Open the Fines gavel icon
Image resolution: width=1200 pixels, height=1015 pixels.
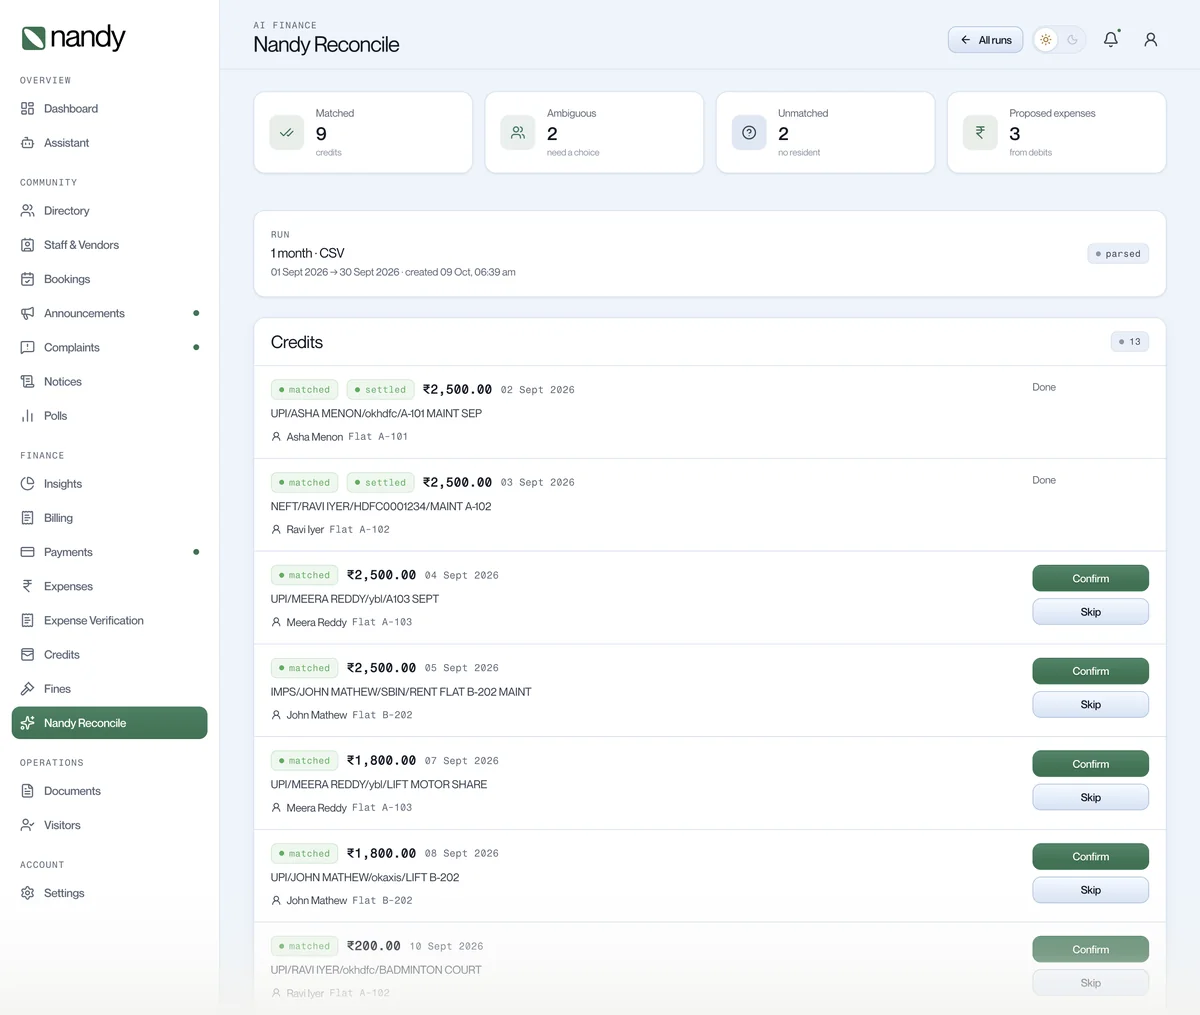pyautogui.click(x=27, y=689)
